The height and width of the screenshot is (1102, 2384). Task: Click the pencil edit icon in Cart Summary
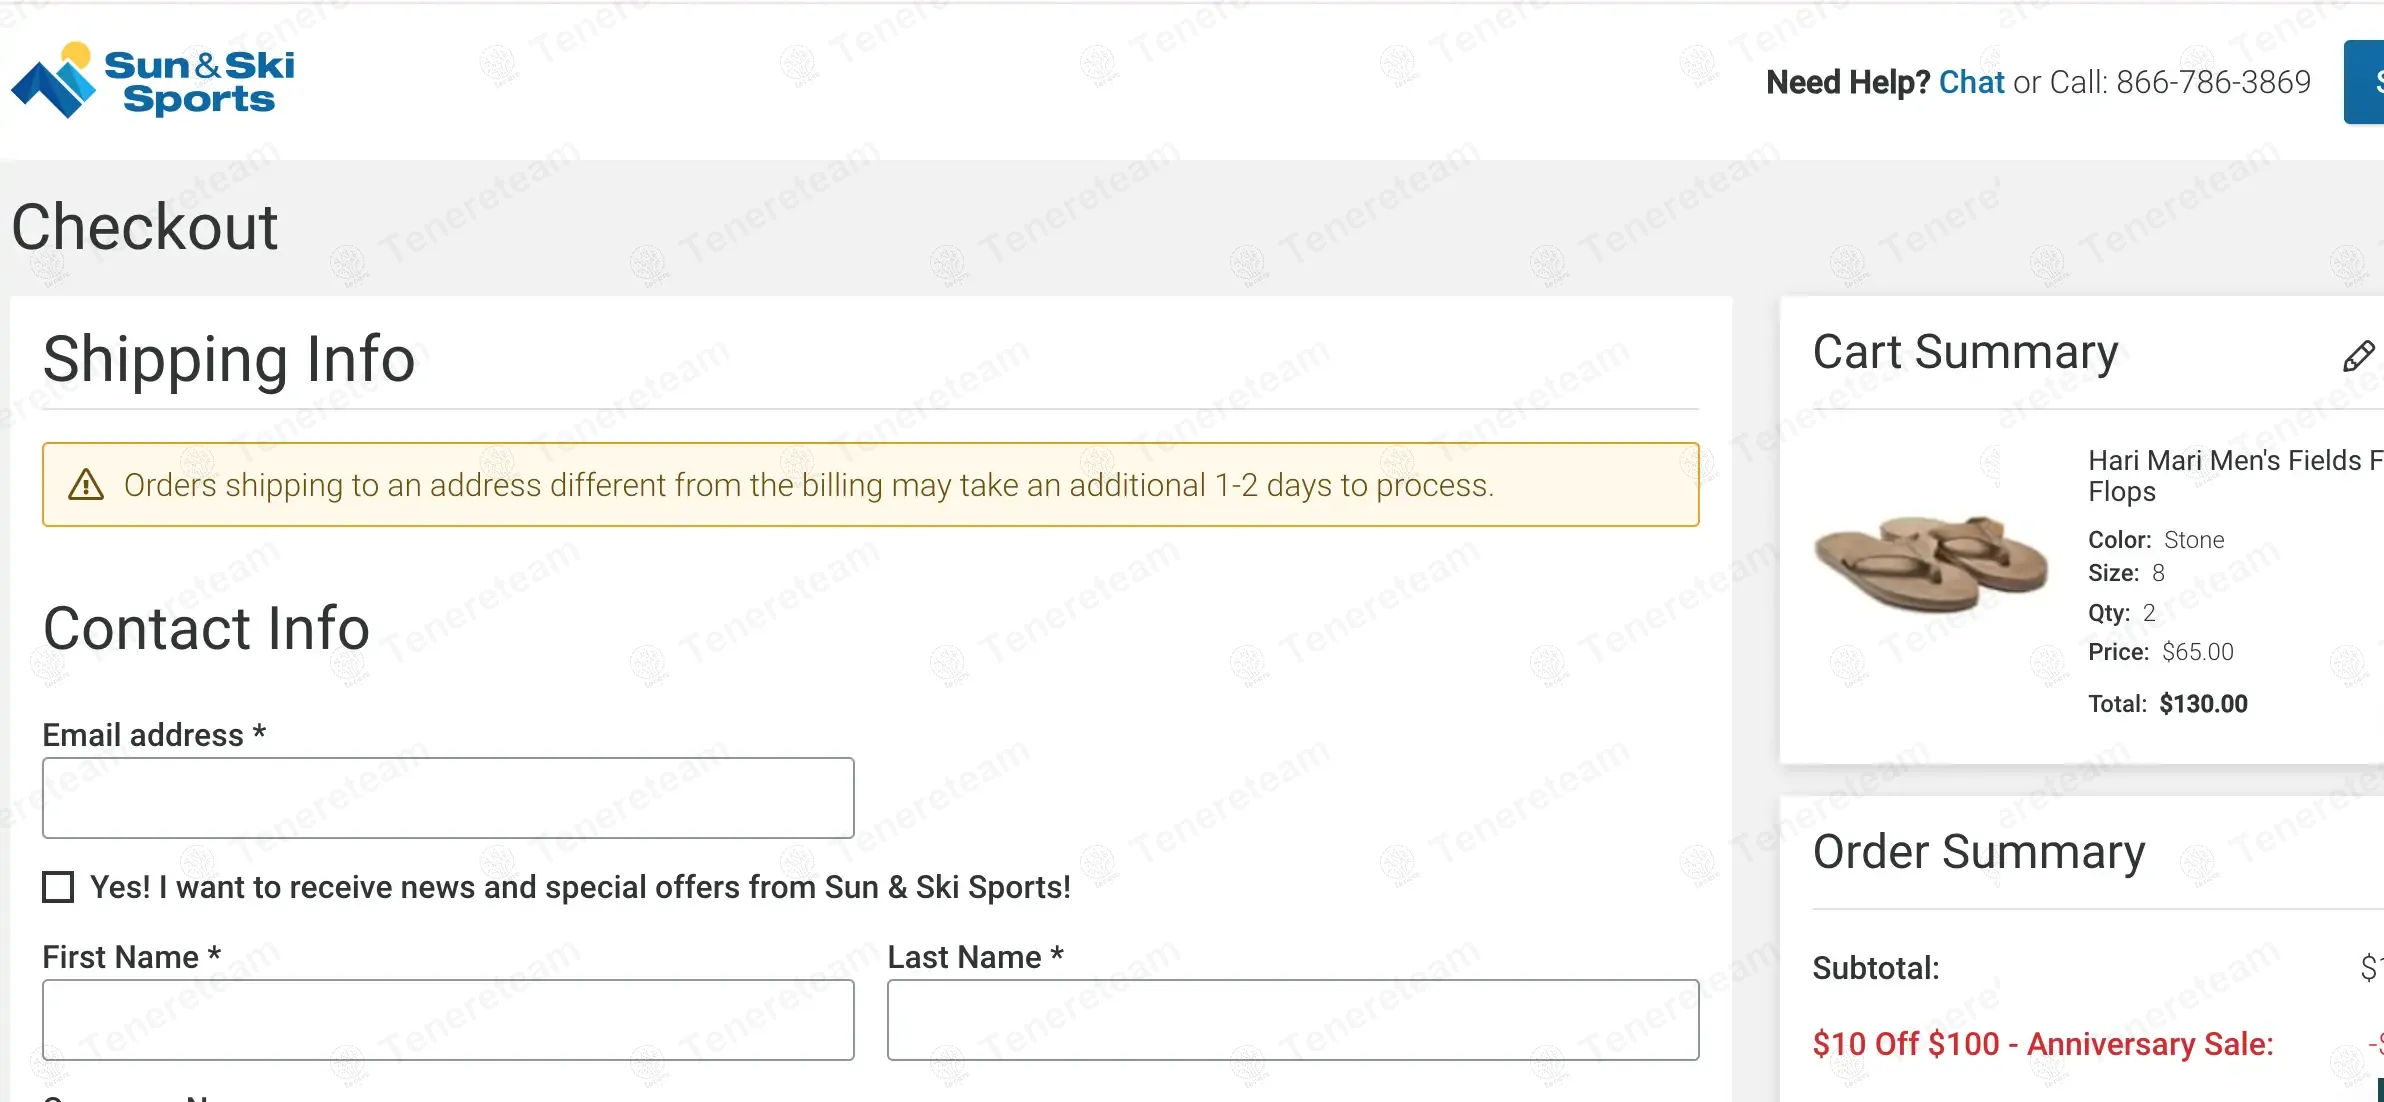pos(2358,356)
